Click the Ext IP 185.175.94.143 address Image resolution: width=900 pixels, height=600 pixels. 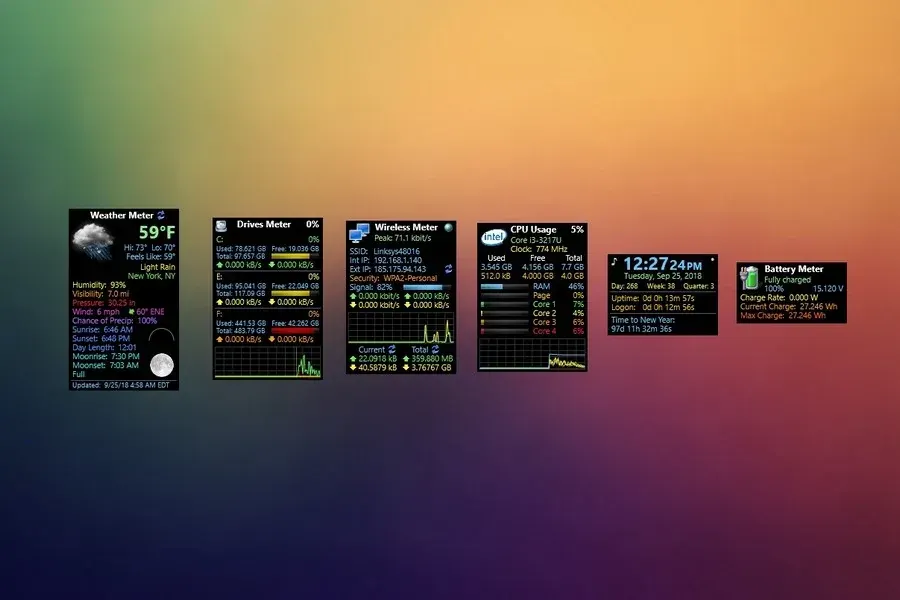(x=400, y=269)
